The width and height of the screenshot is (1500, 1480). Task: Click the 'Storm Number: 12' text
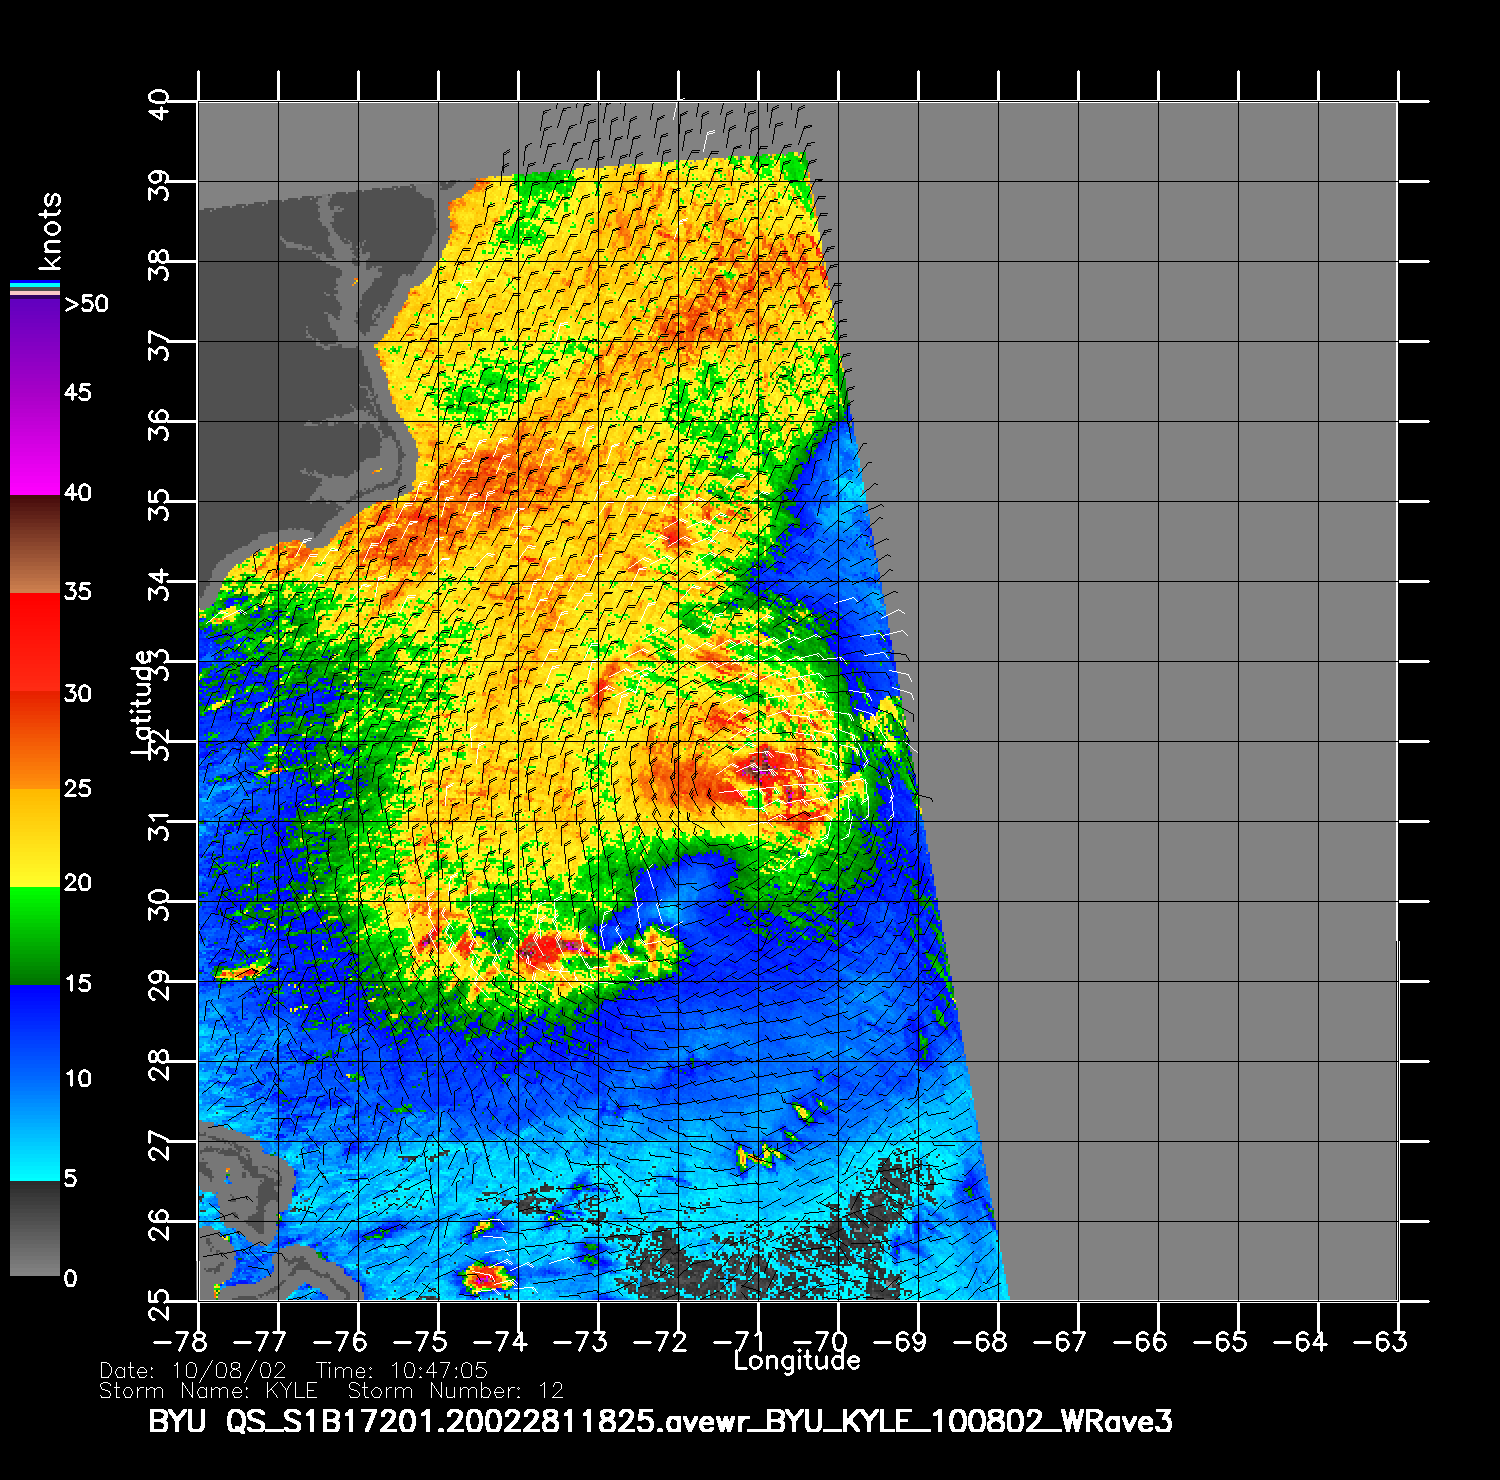(456, 1391)
